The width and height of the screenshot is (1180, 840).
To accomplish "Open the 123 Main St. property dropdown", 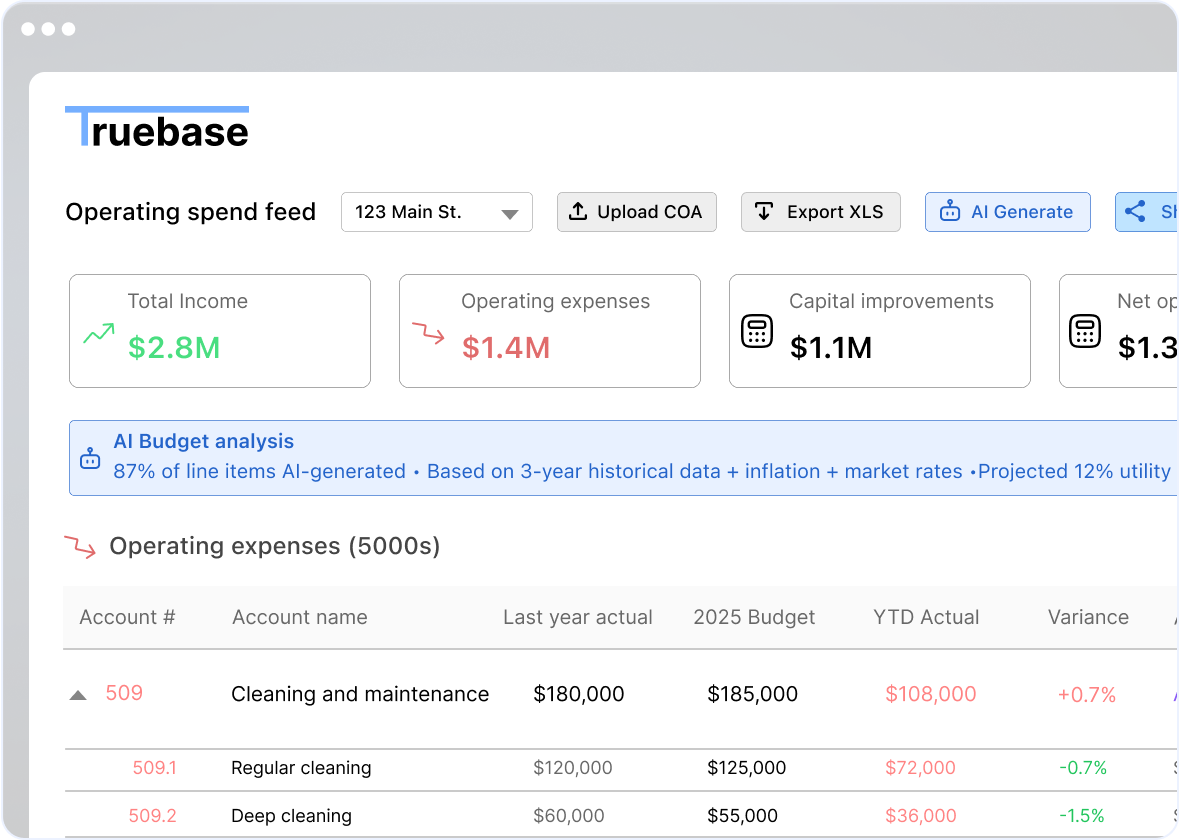I will pyautogui.click(x=436, y=212).
